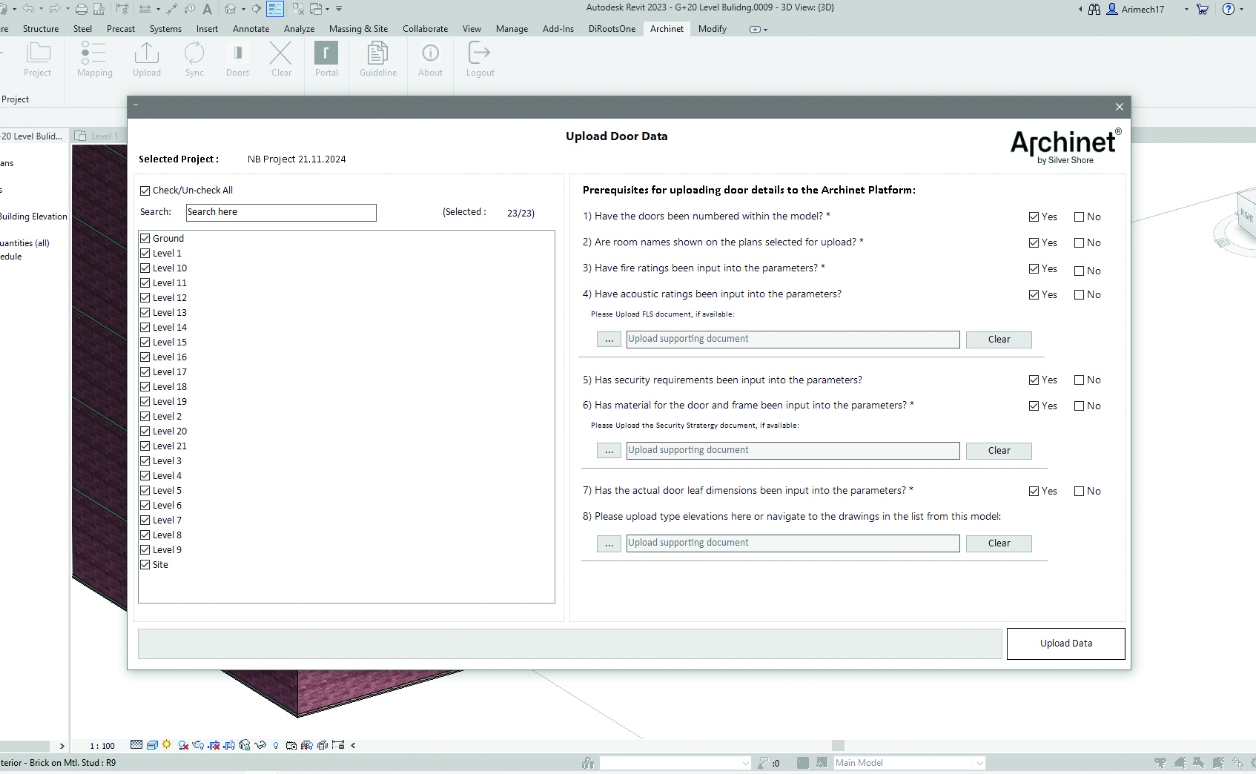The height and width of the screenshot is (774, 1256).
Task: Switch to the Collaborate ribbon tab
Action: click(x=425, y=29)
